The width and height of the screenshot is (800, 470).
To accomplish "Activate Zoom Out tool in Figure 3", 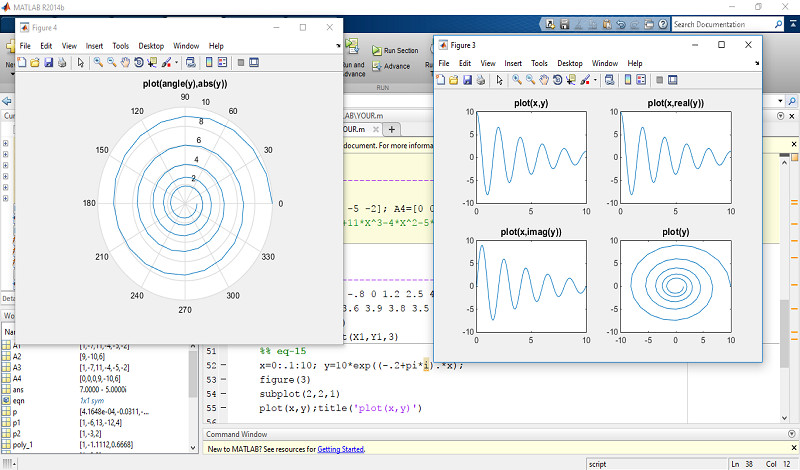I will click(531, 80).
